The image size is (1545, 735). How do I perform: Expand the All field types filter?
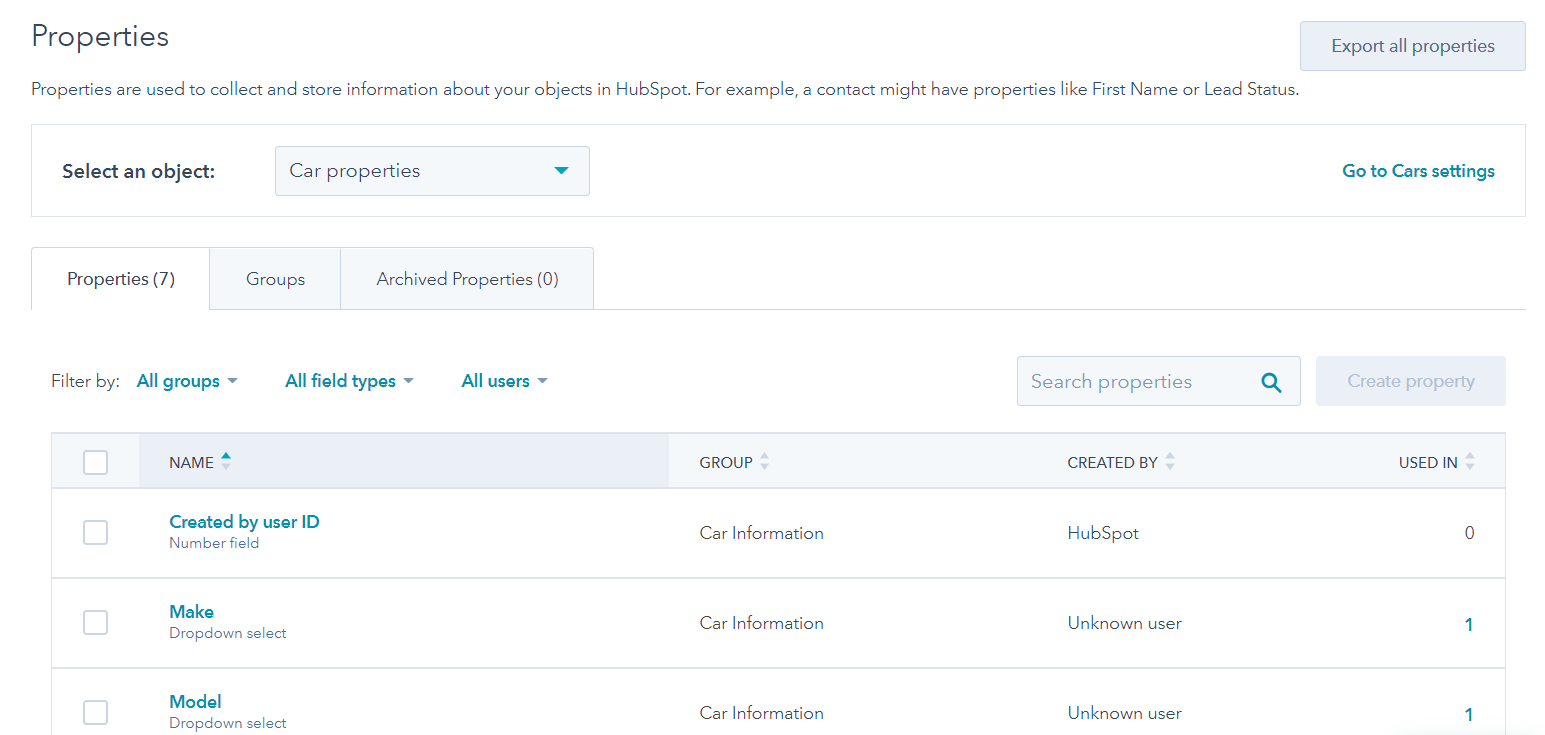pos(349,381)
